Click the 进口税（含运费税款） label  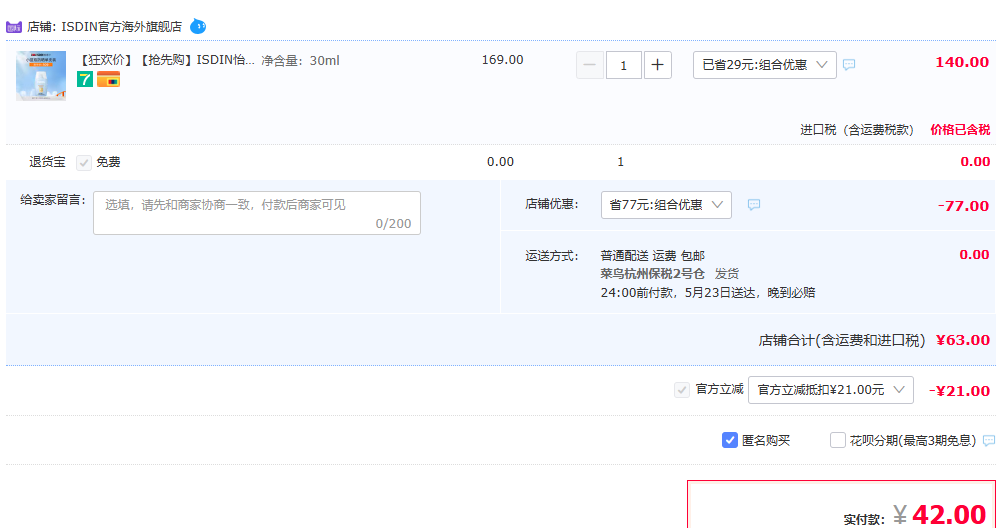click(x=857, y=130)
